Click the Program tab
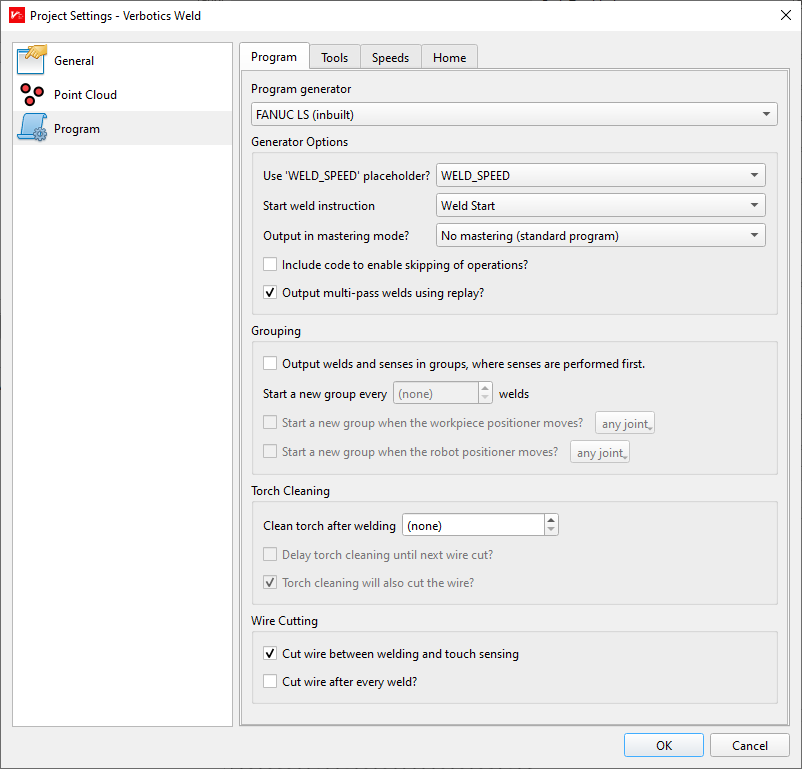This screenshot has height=769, width=802. click(274, 56)
